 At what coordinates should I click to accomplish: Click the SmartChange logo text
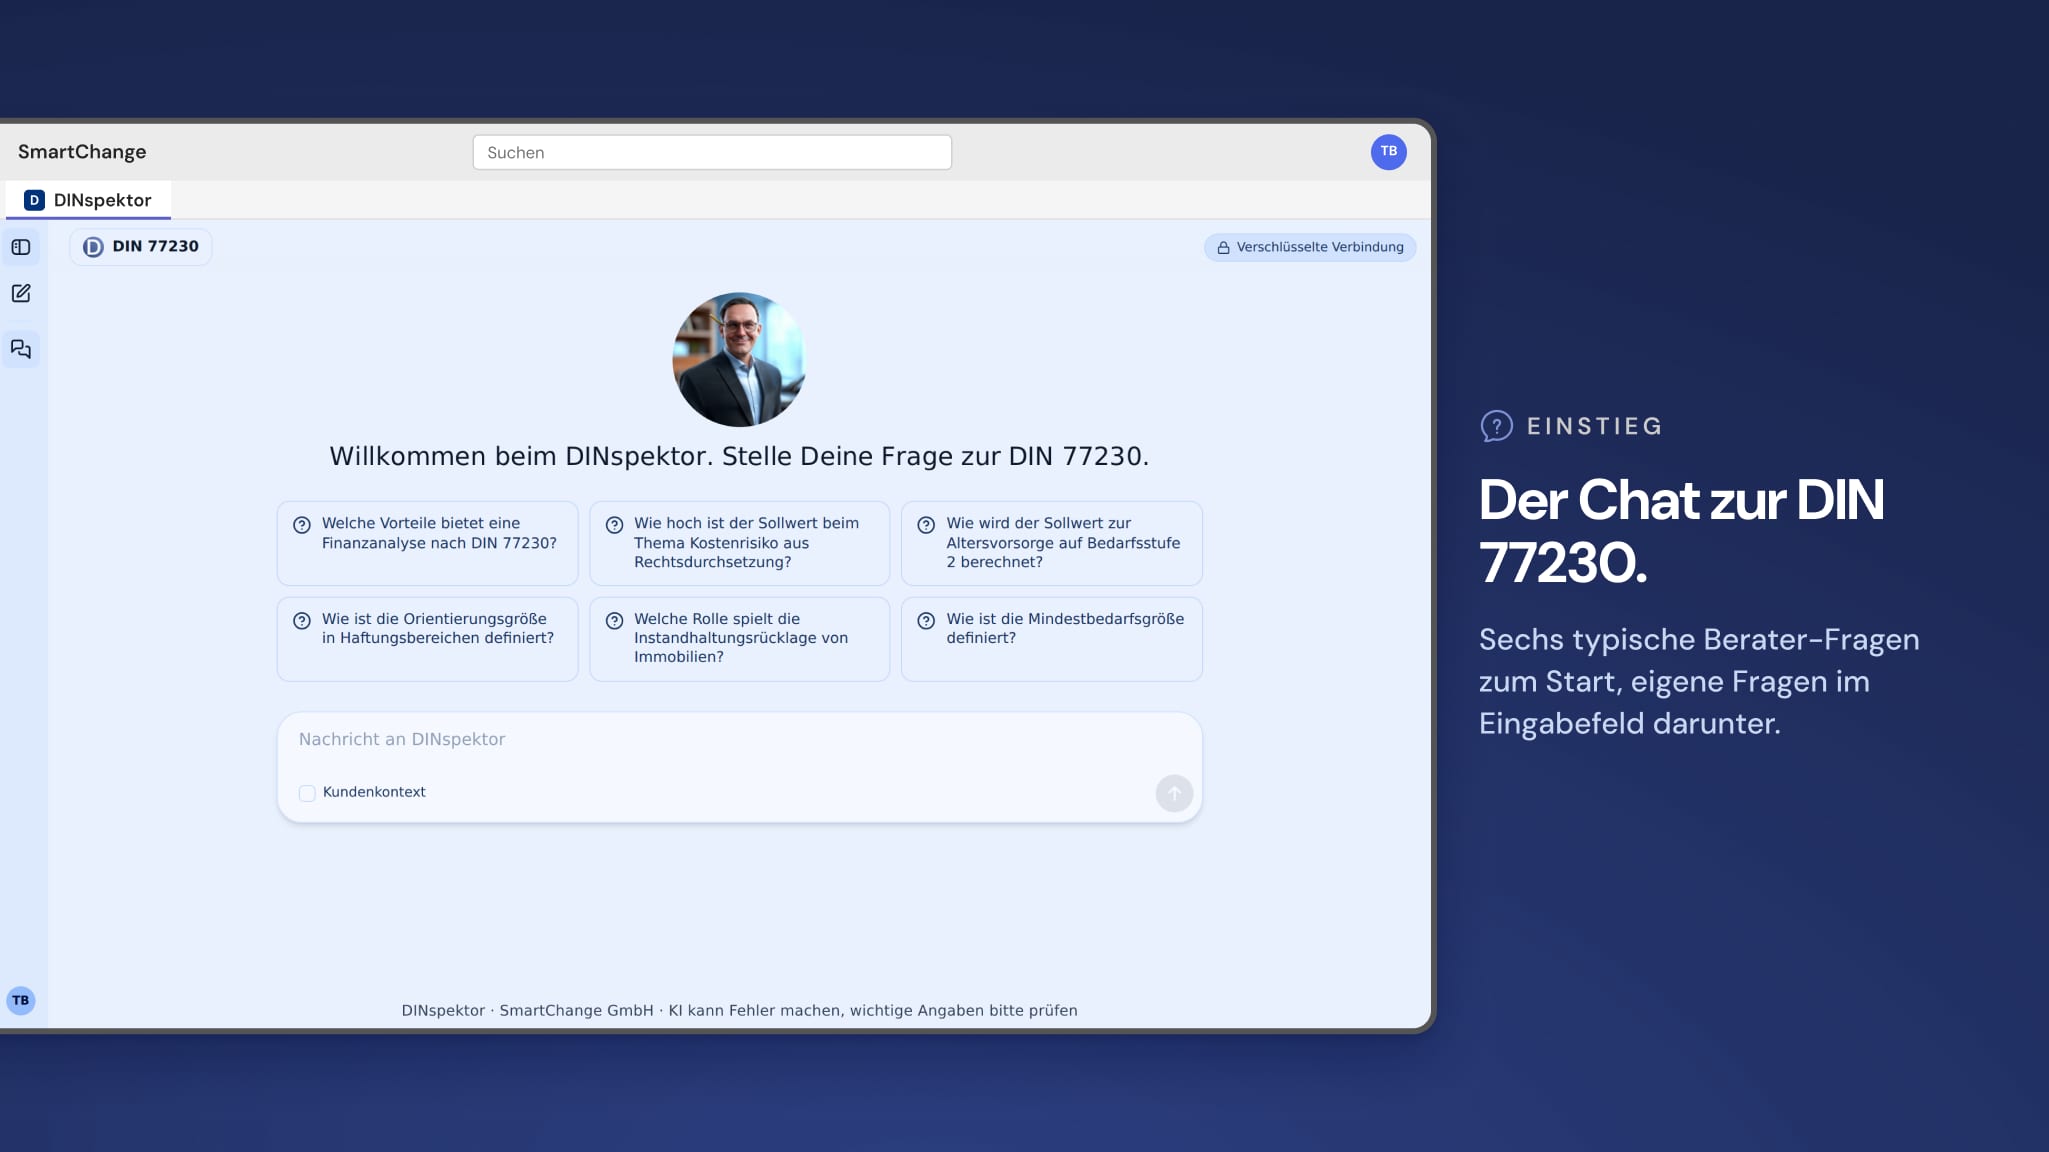coord(82,152)
